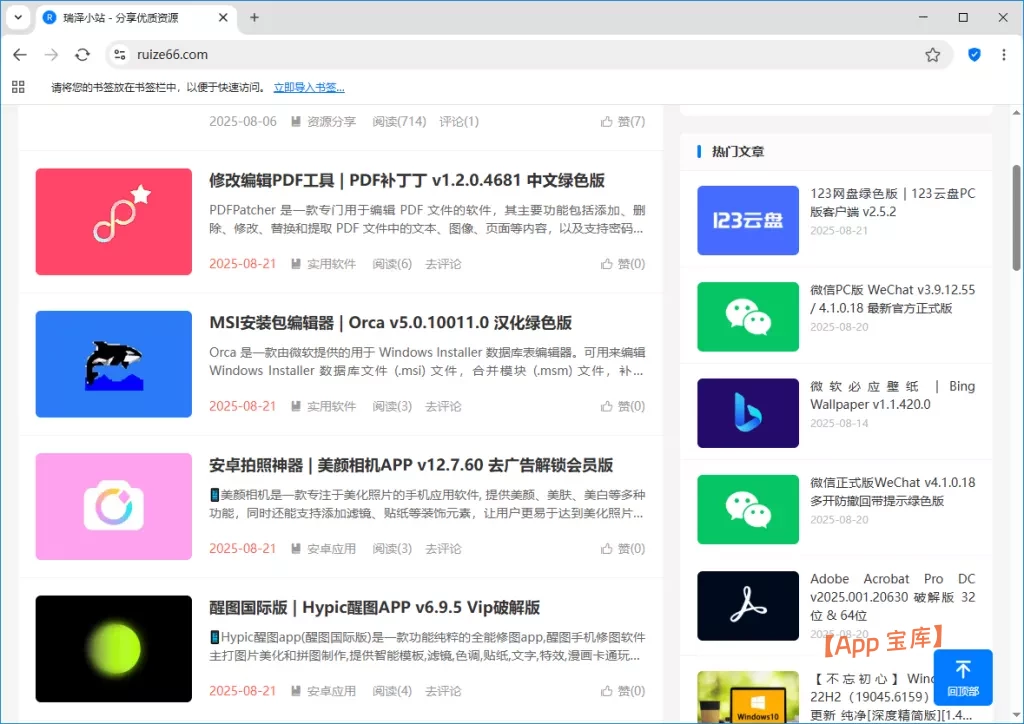Click the 回顶部 back-to-top button
The image size is (1024, 724).
(962, 677)
